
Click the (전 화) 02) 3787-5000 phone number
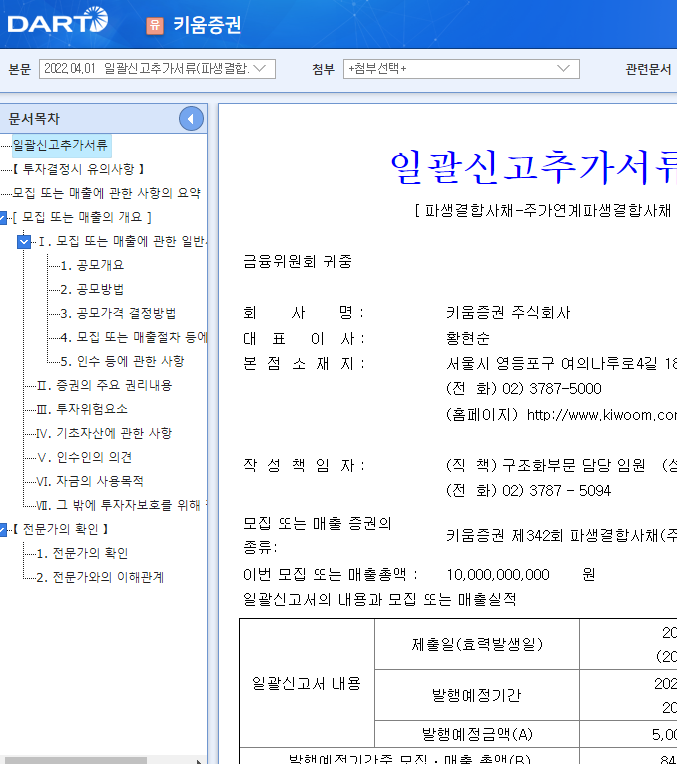click(x=524, y=389)
